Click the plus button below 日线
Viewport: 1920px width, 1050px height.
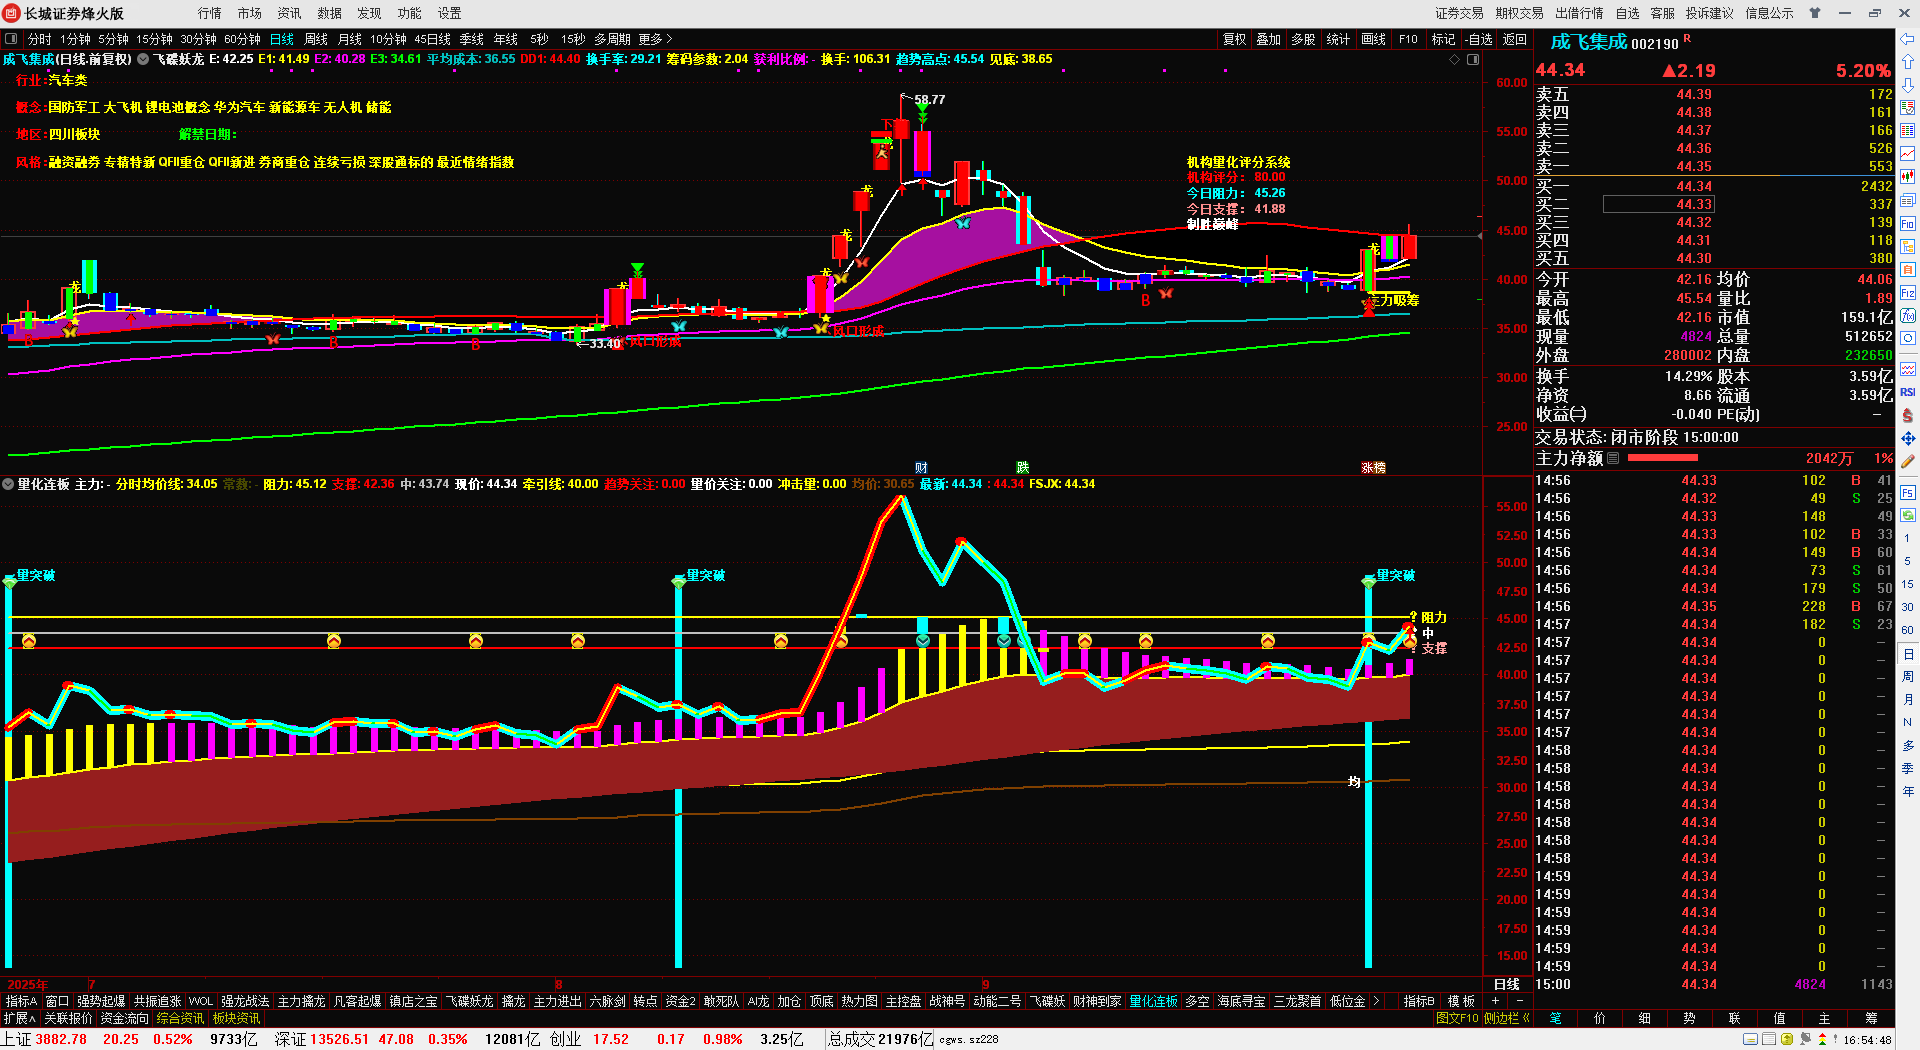pyautogui.click(x=1495, y=1001)
